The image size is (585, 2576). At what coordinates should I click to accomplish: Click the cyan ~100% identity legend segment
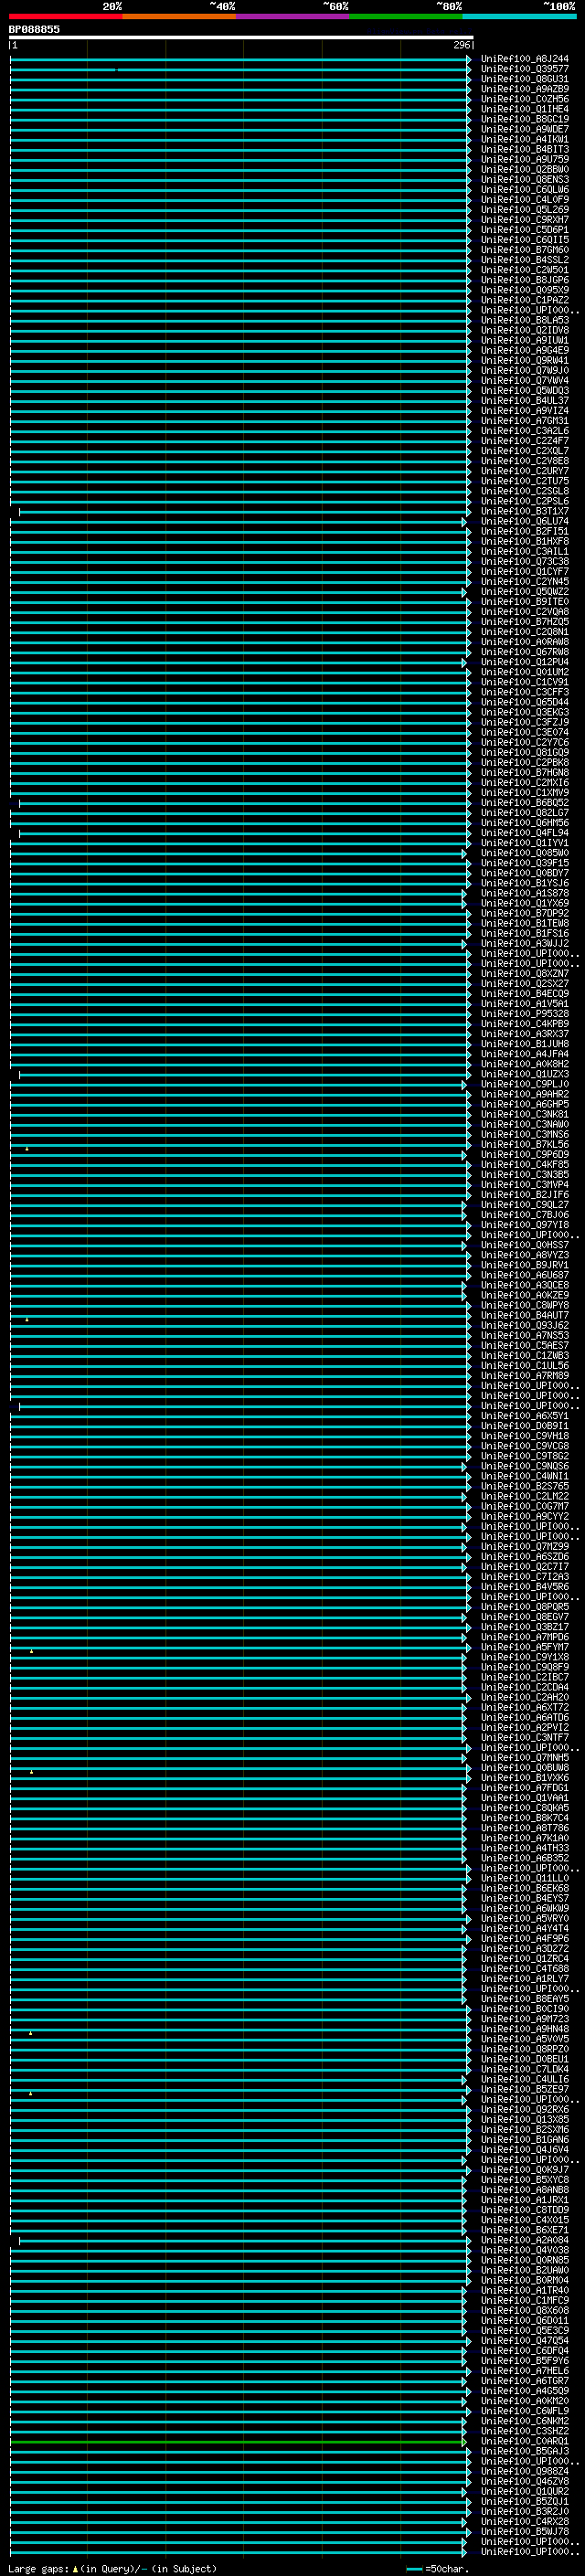(x=520, y=17)
